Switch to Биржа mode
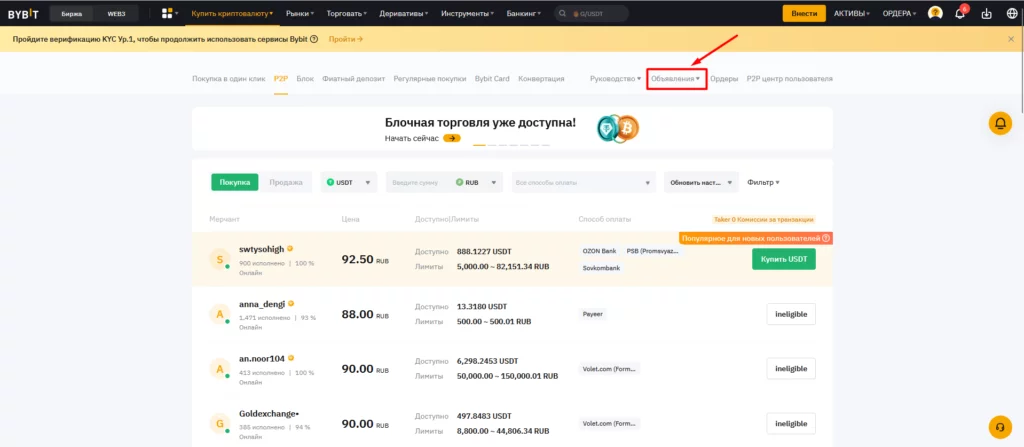This screenshot has height=447, width=1024. click(71, 13)
